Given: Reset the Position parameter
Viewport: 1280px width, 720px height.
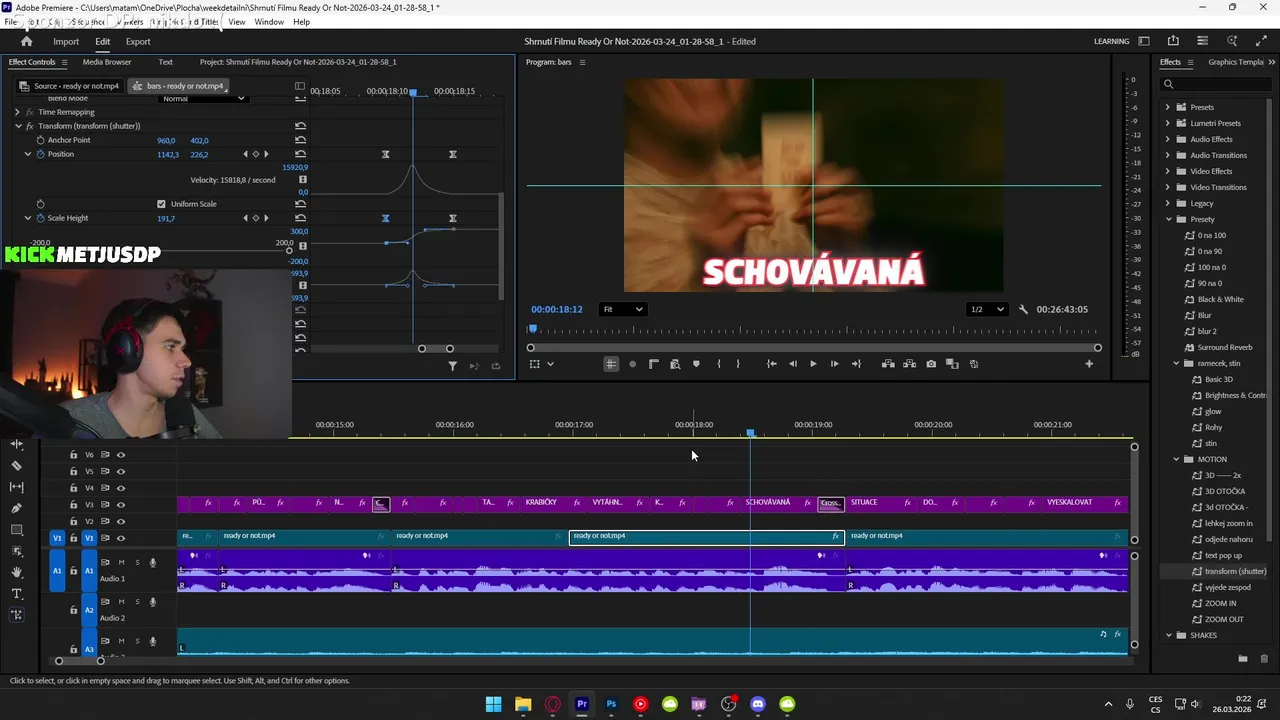Looking at the screenshot, I should pyautogui.click(x=300, y=154).
